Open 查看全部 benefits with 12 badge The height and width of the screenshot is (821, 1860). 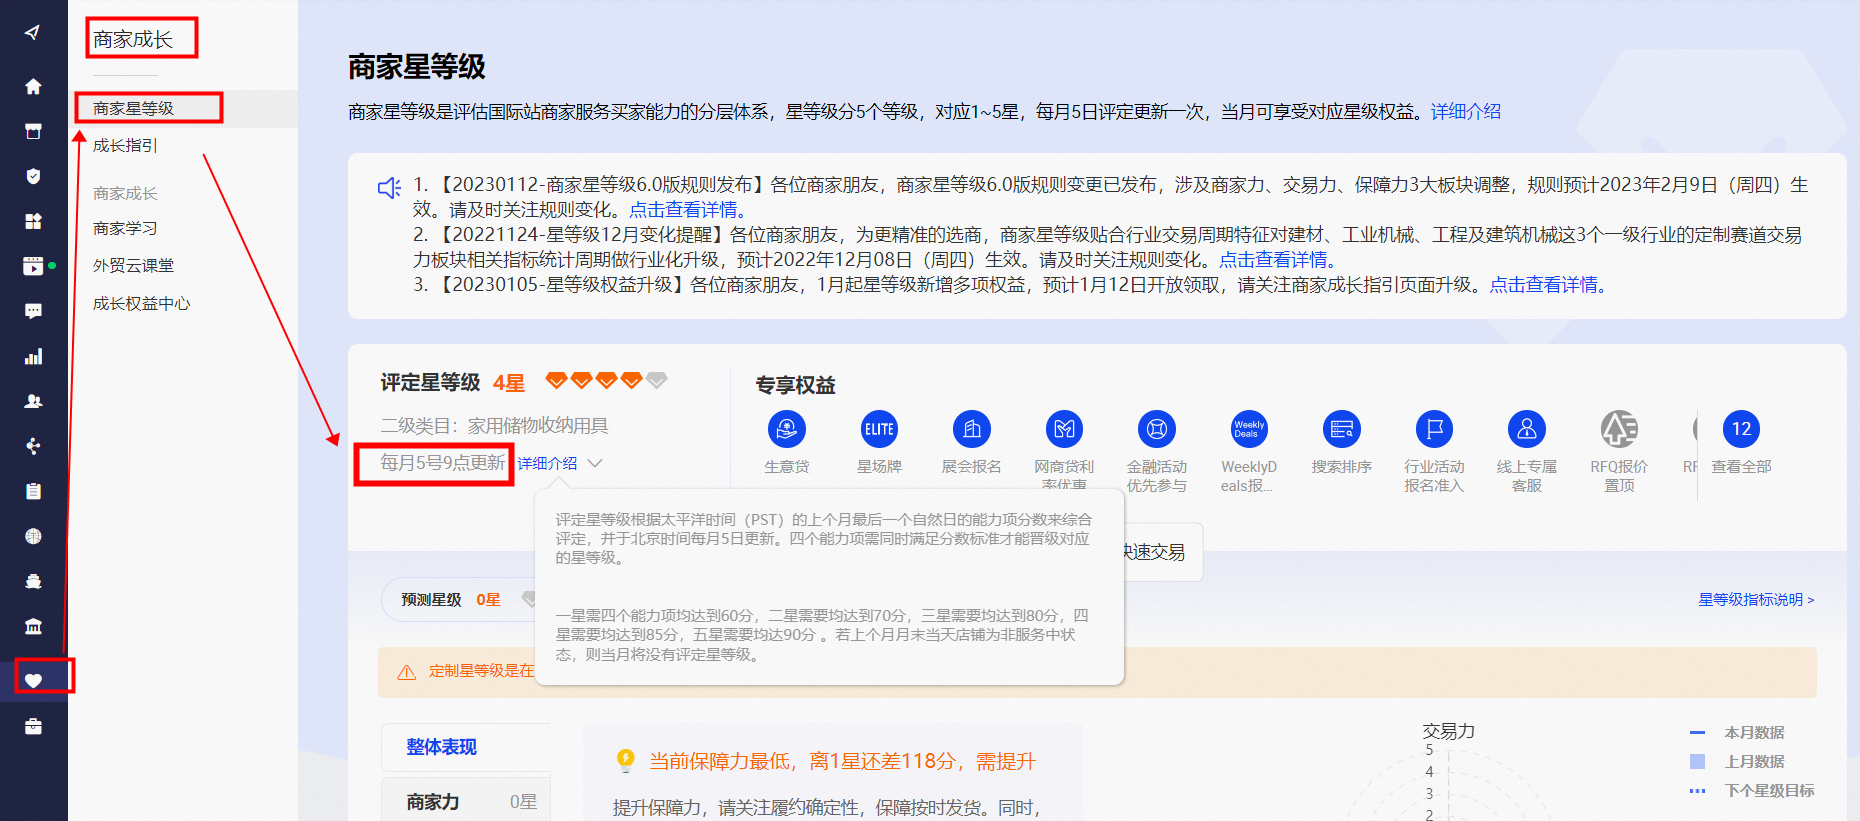(1741, 430)
